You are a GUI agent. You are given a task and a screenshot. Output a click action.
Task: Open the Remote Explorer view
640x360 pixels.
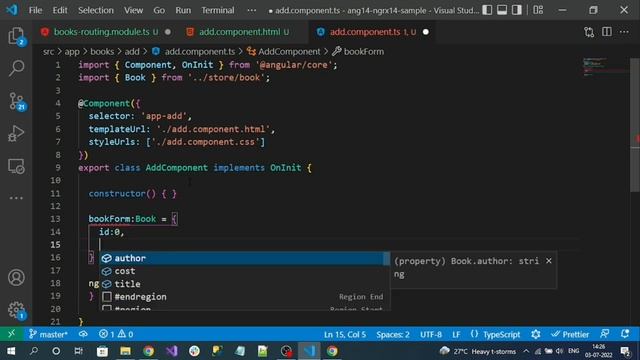point(16,166)
